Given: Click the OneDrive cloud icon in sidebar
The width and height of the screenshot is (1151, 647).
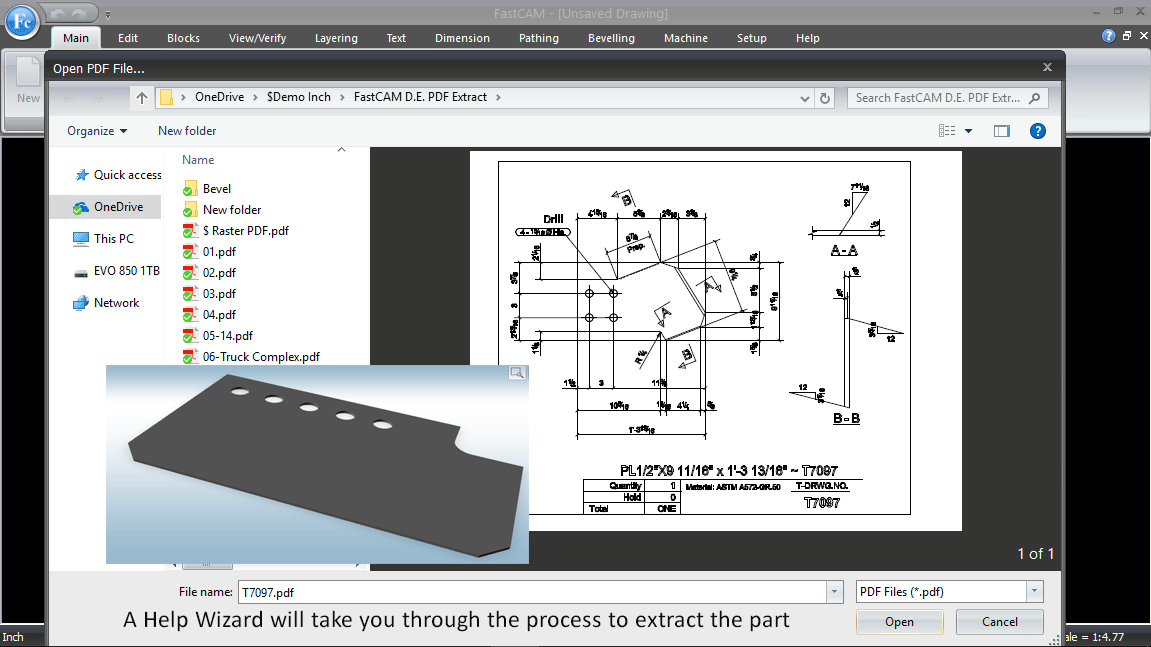Looking at the screenshot, I should click(x=81, y=208).
